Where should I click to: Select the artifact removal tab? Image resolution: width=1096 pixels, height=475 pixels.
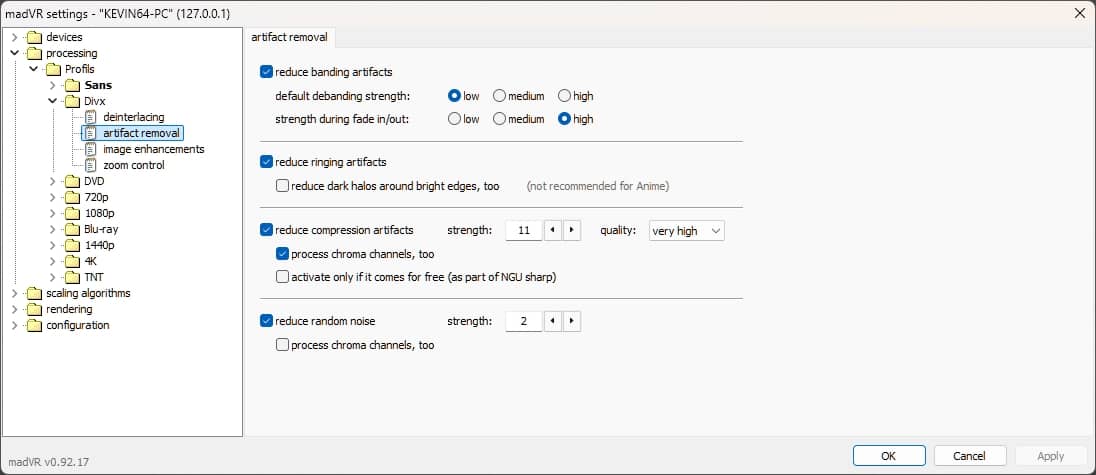(289, 37)
